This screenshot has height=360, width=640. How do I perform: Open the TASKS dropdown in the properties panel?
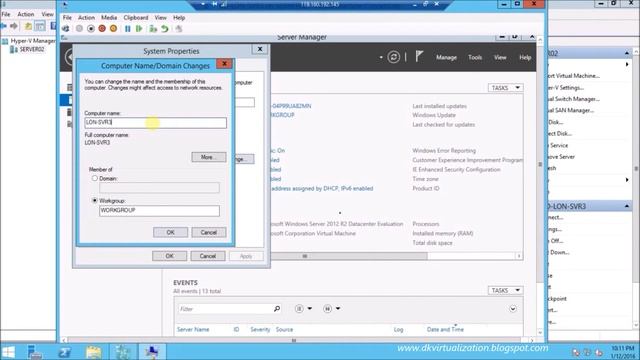tap(505, 88)
